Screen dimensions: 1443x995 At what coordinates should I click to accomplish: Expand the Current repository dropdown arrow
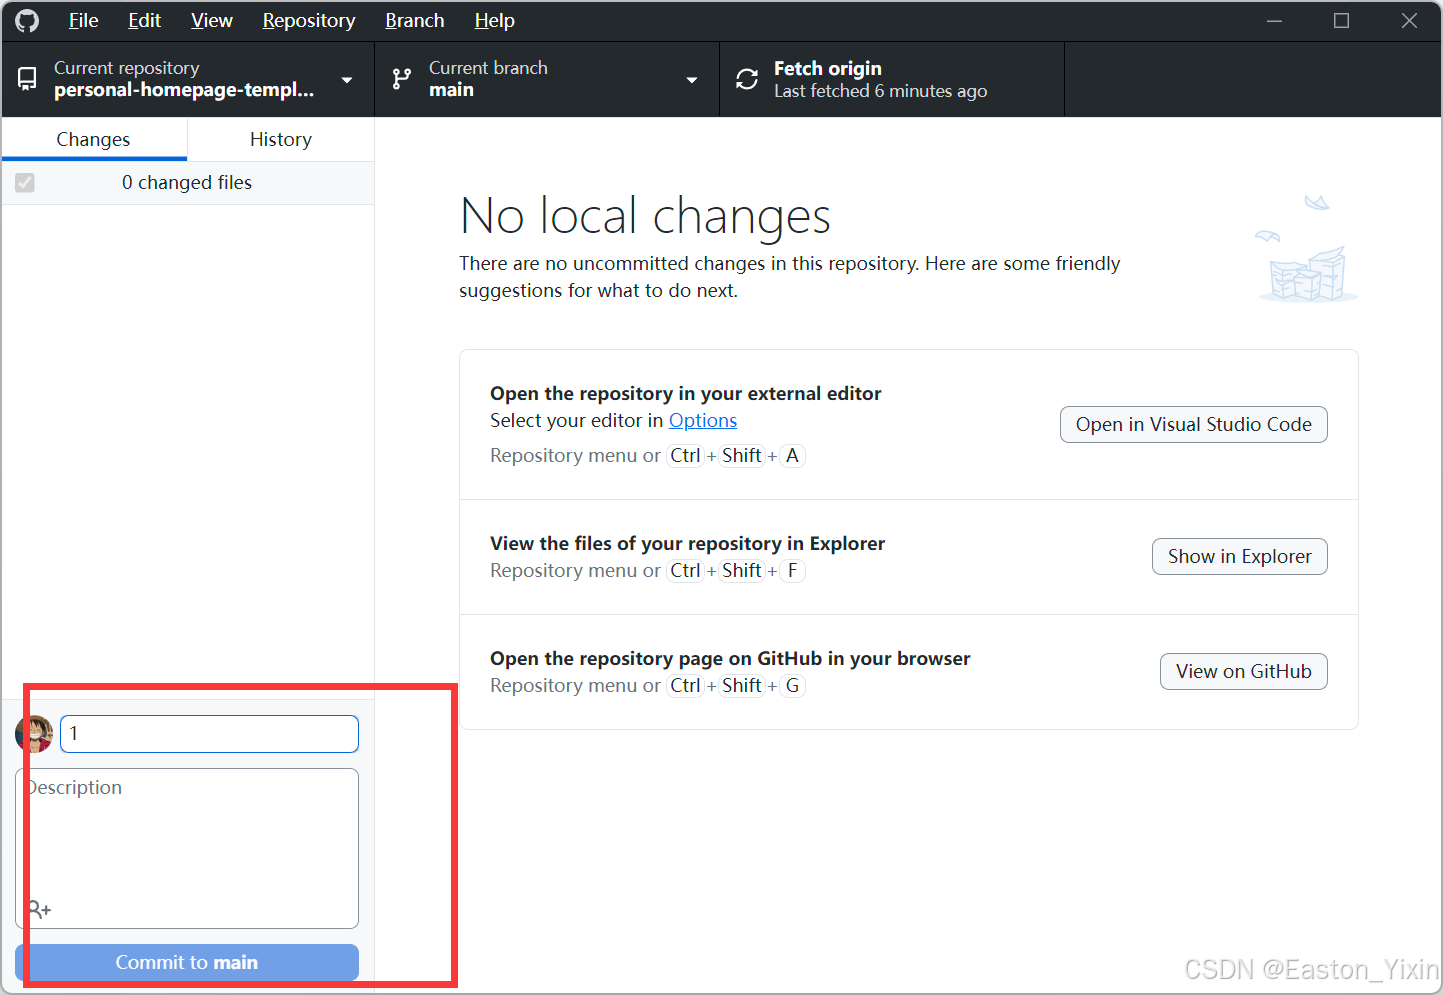(347, 80)
